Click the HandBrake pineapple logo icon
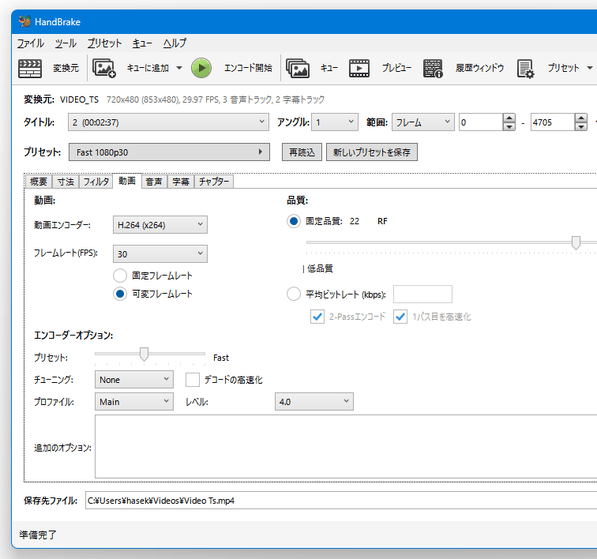Viewport: 597px width, 559px height. point(25,22)
